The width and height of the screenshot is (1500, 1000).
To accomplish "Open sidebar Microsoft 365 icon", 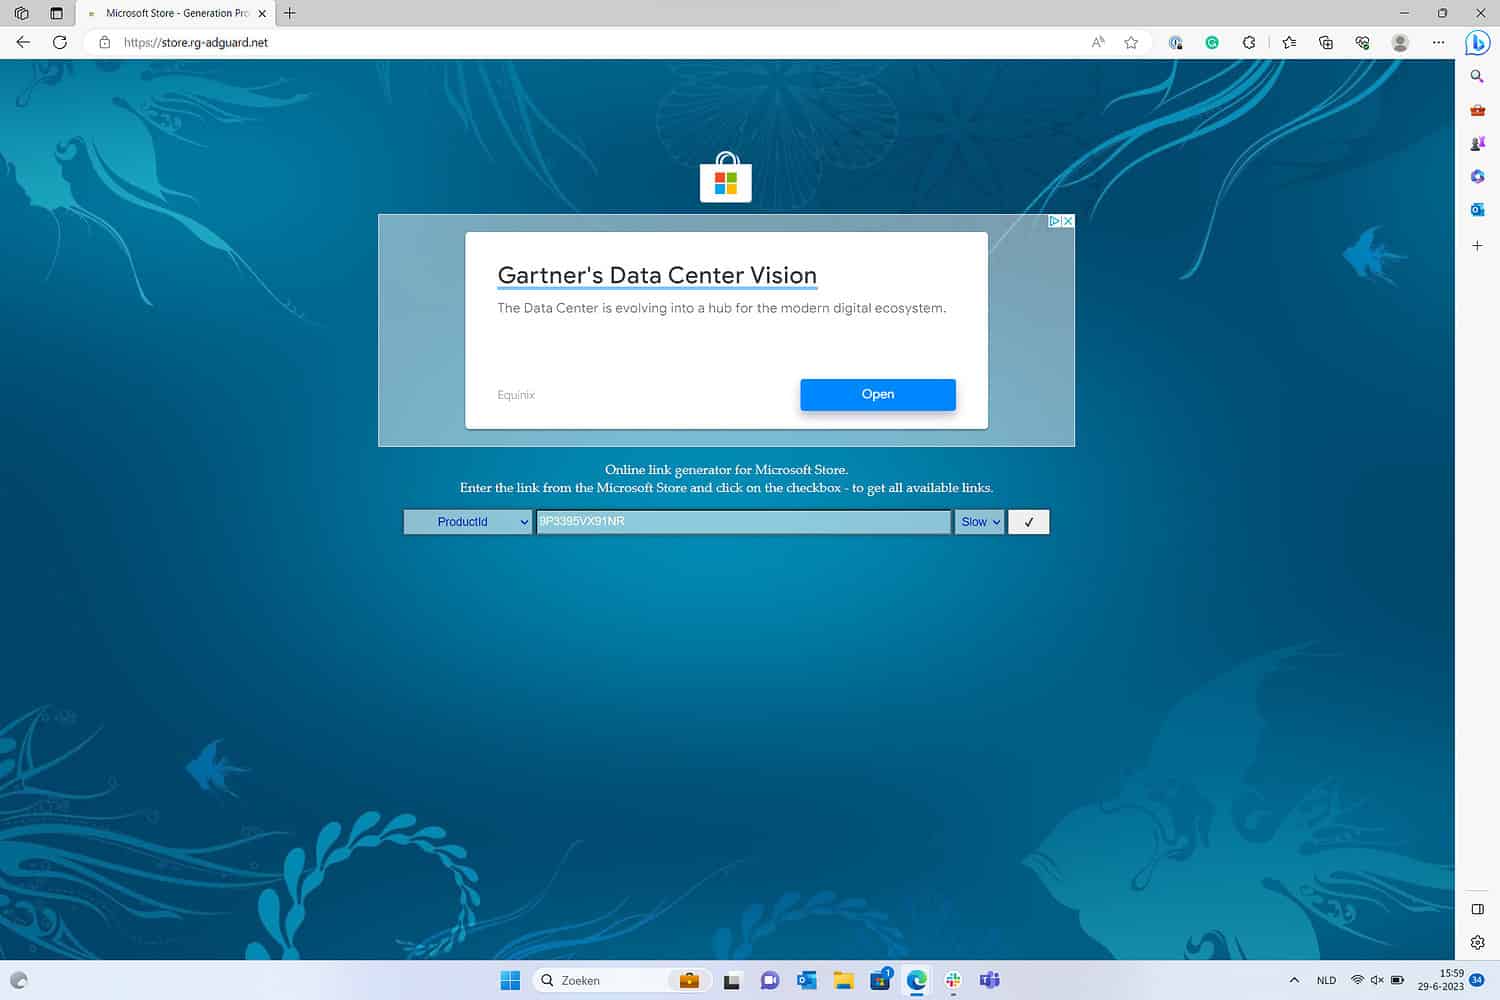I will 1477,176.
